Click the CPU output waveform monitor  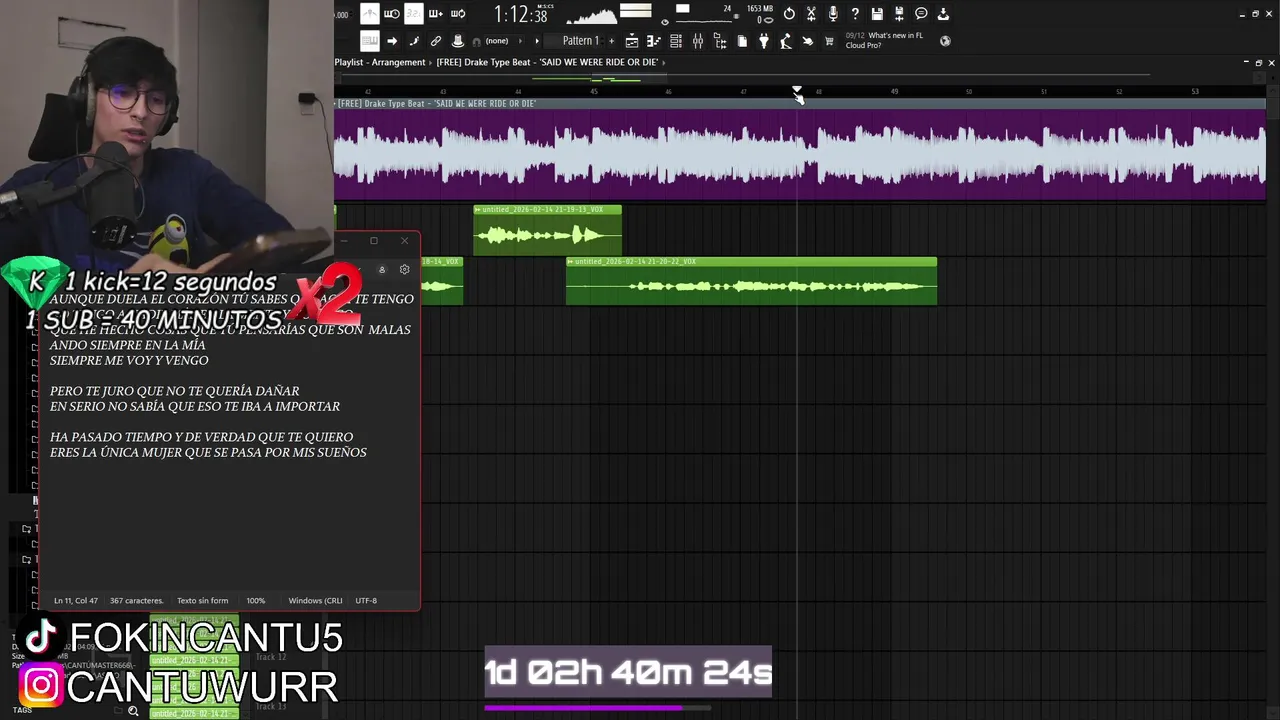[x=592, y=16]
